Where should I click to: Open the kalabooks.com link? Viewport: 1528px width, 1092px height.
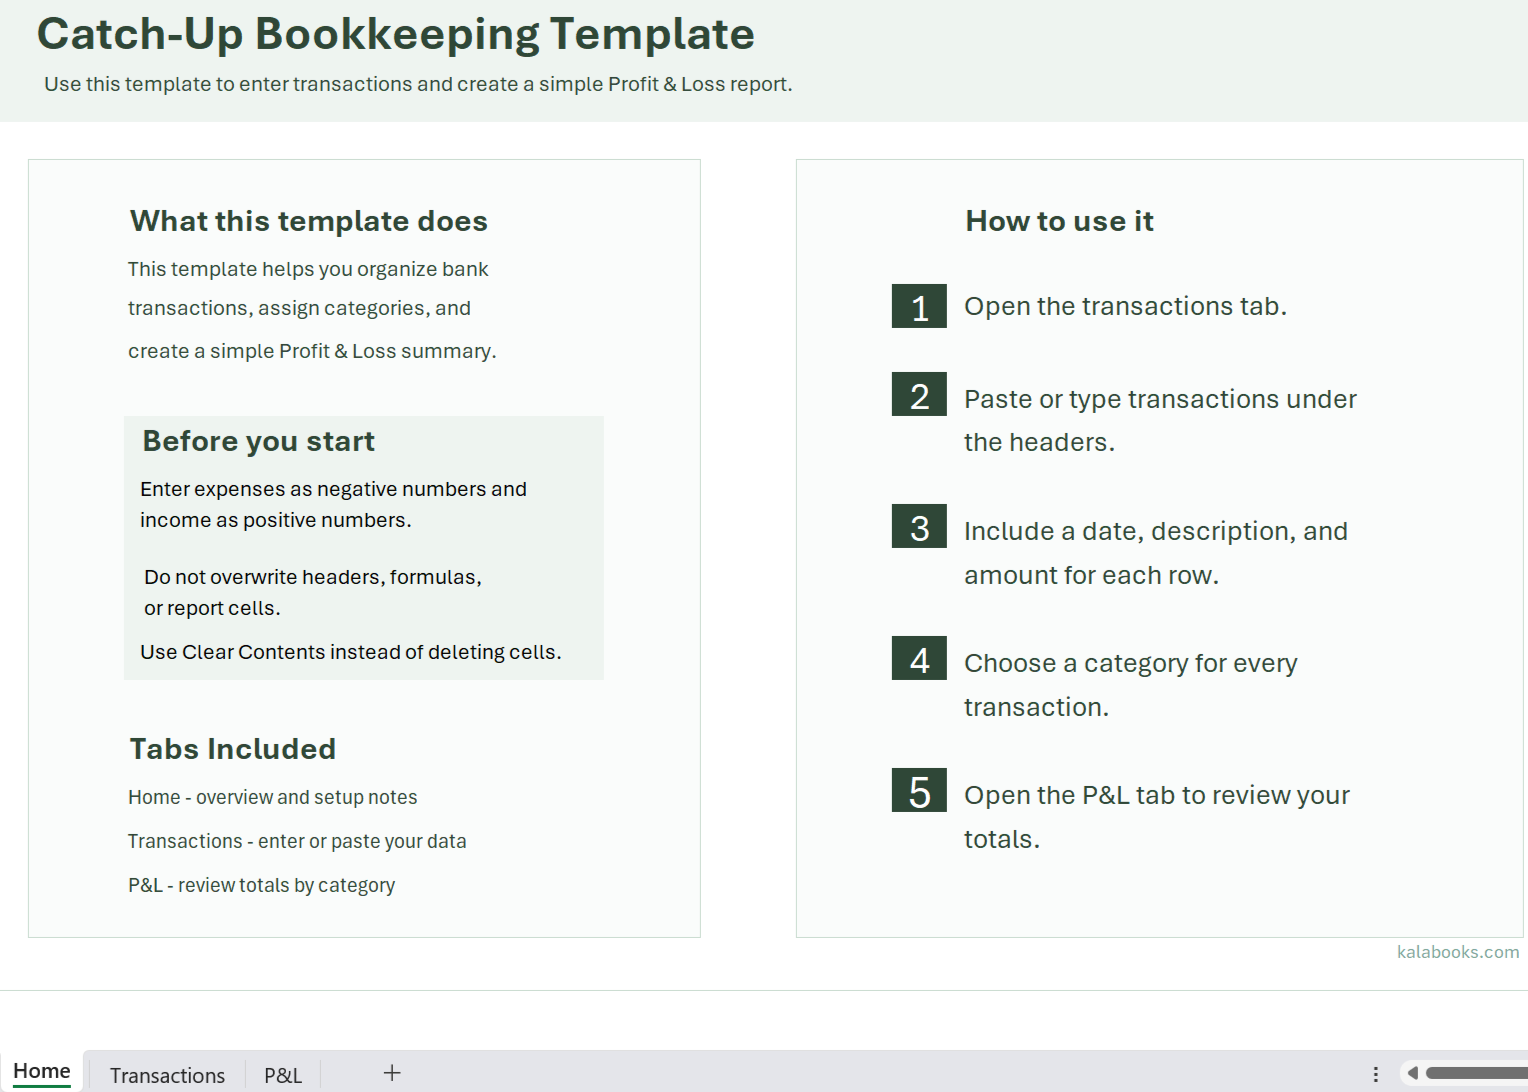1458,952
